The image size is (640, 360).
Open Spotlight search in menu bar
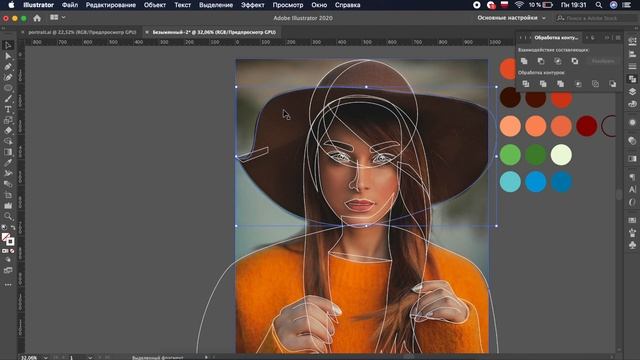point(598,5)
